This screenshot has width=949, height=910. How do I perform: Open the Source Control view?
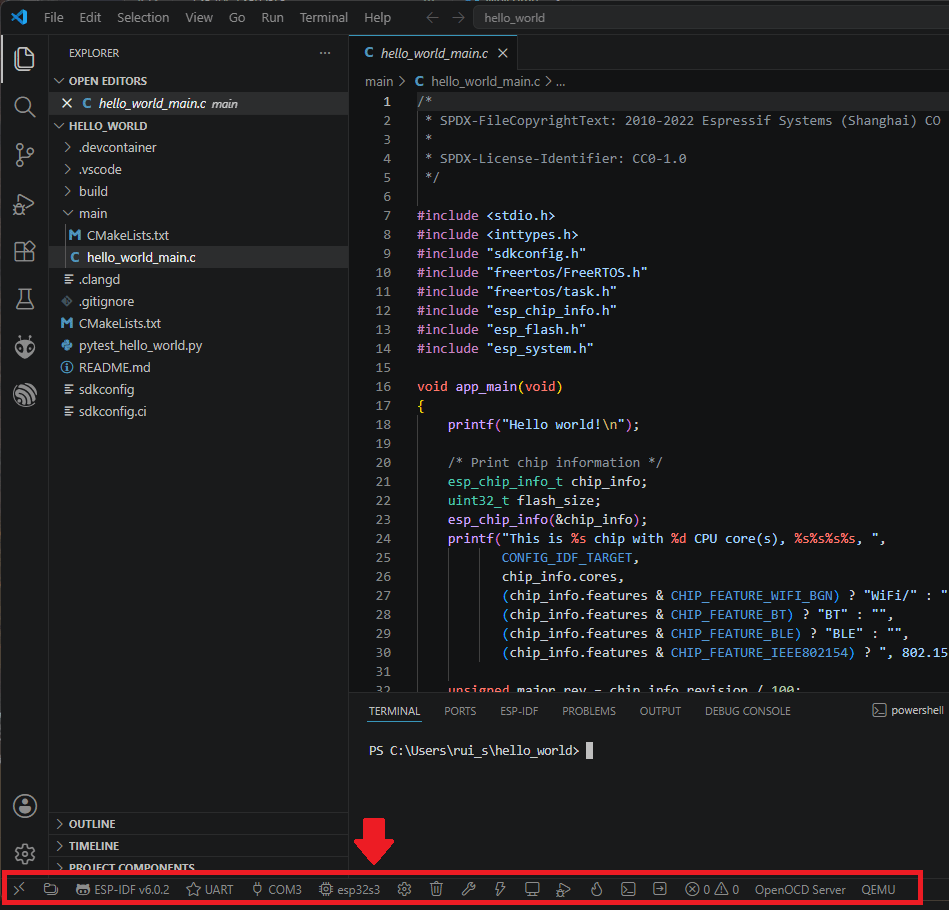[x=24, y=155]
